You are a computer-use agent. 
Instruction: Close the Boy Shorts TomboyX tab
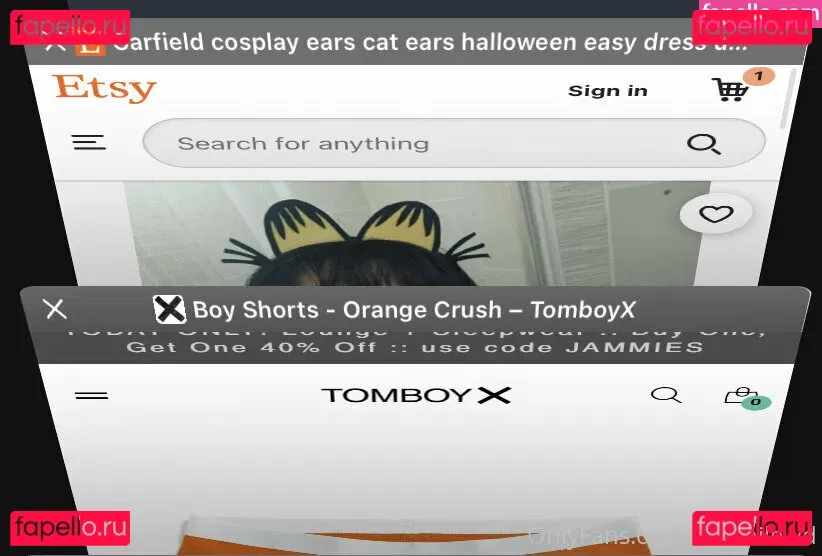(x=56, y=309)
